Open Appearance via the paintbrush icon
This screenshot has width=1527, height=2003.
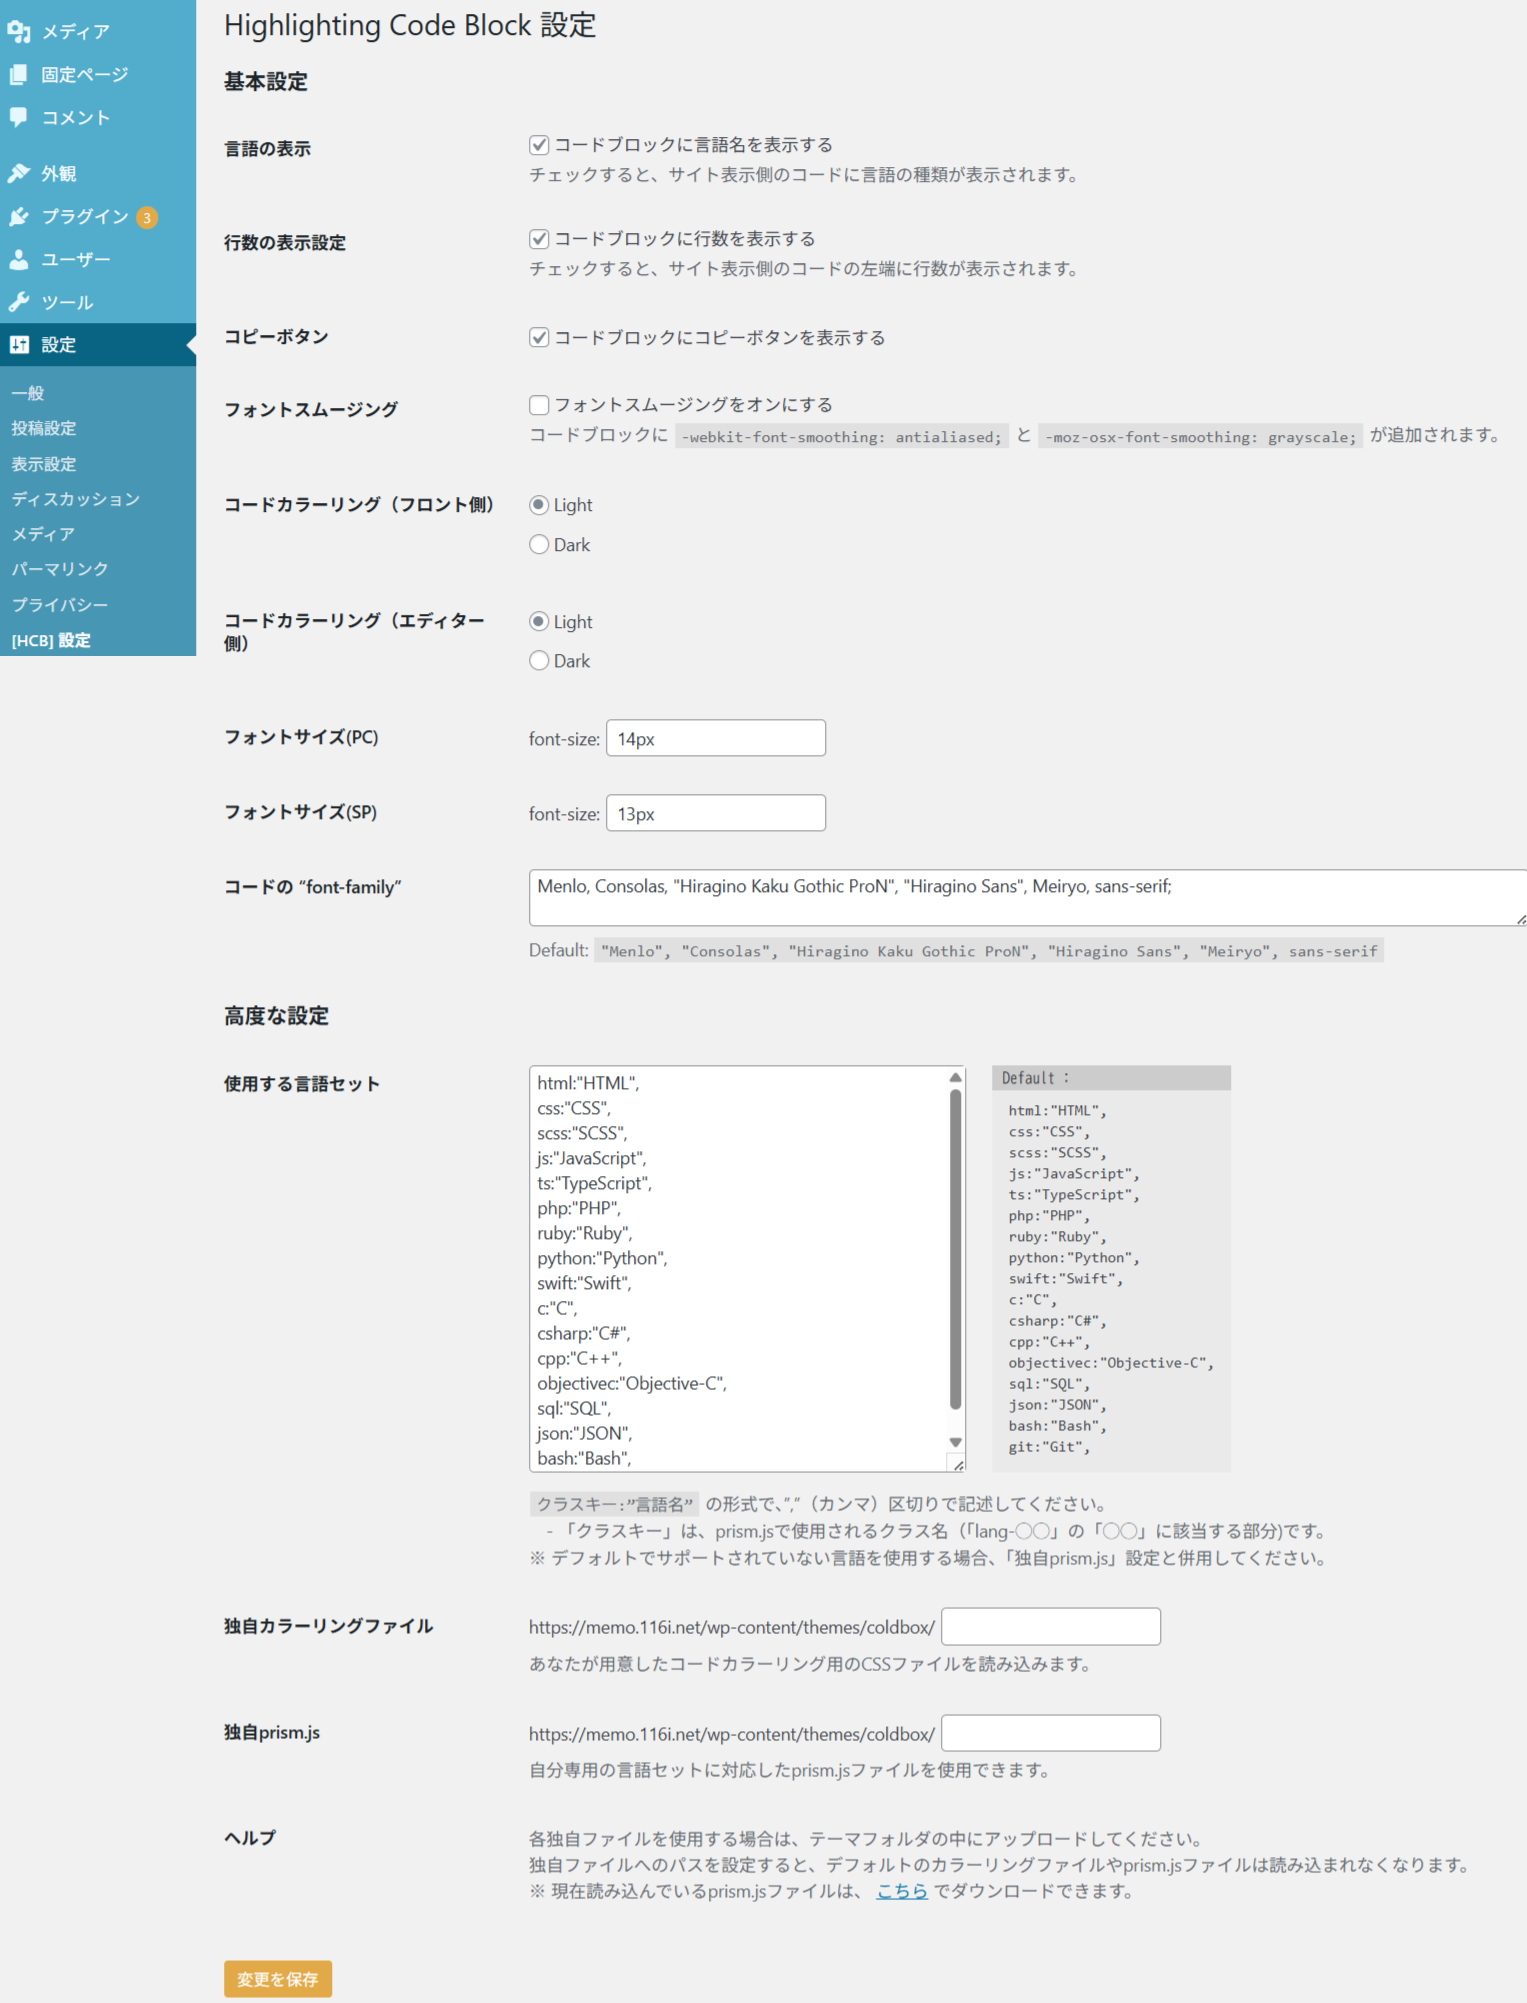19,174
